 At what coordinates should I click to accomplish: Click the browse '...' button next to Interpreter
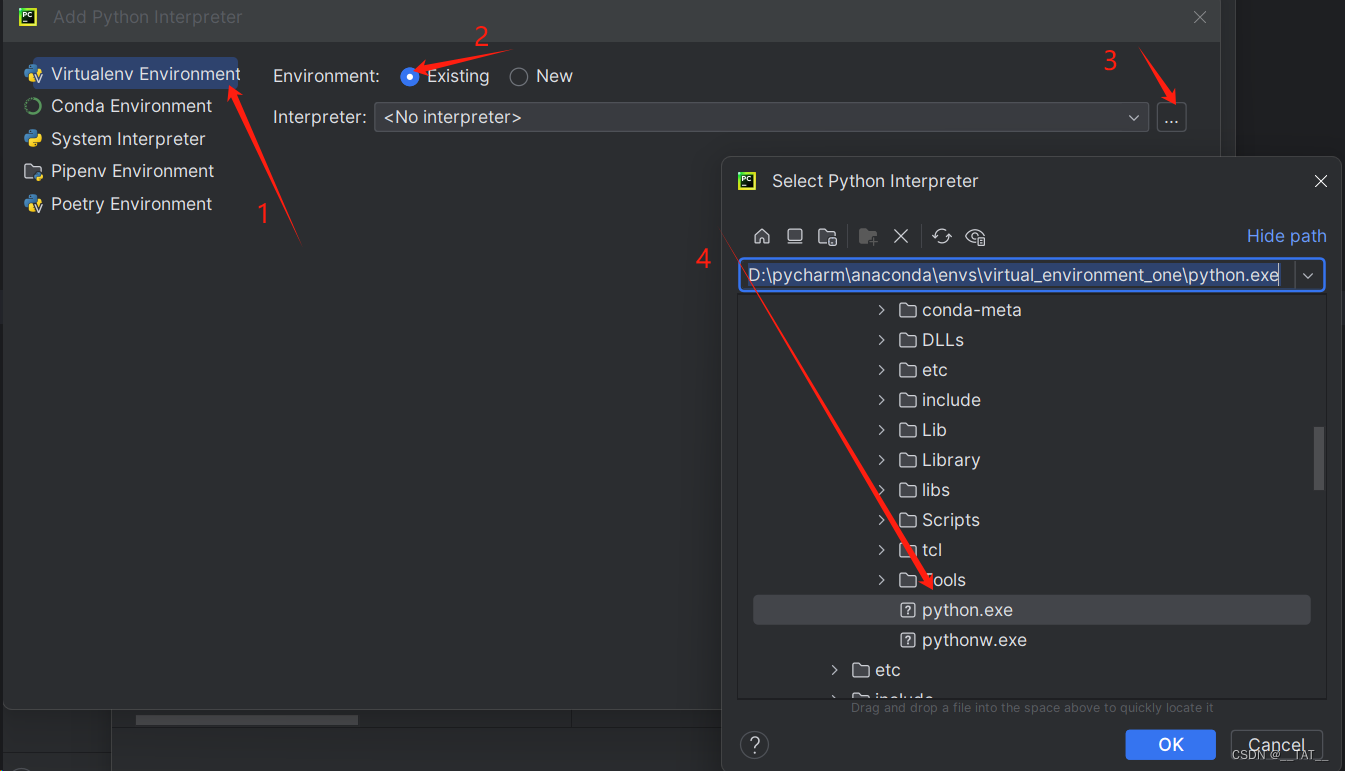[1172, 117]
